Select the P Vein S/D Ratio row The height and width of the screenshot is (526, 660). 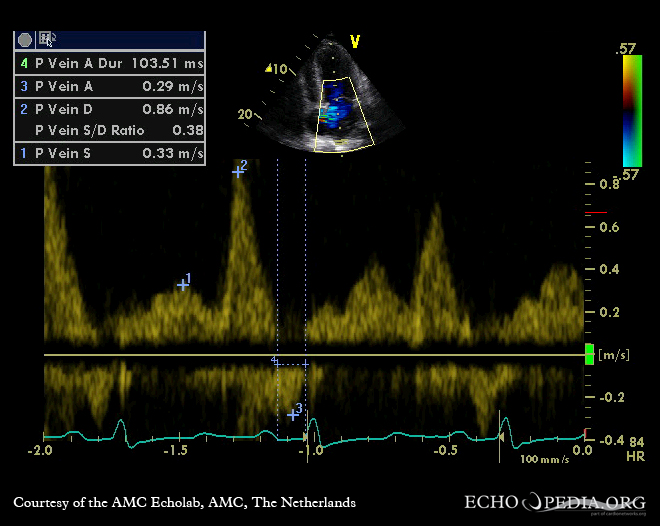click(109, 130)
